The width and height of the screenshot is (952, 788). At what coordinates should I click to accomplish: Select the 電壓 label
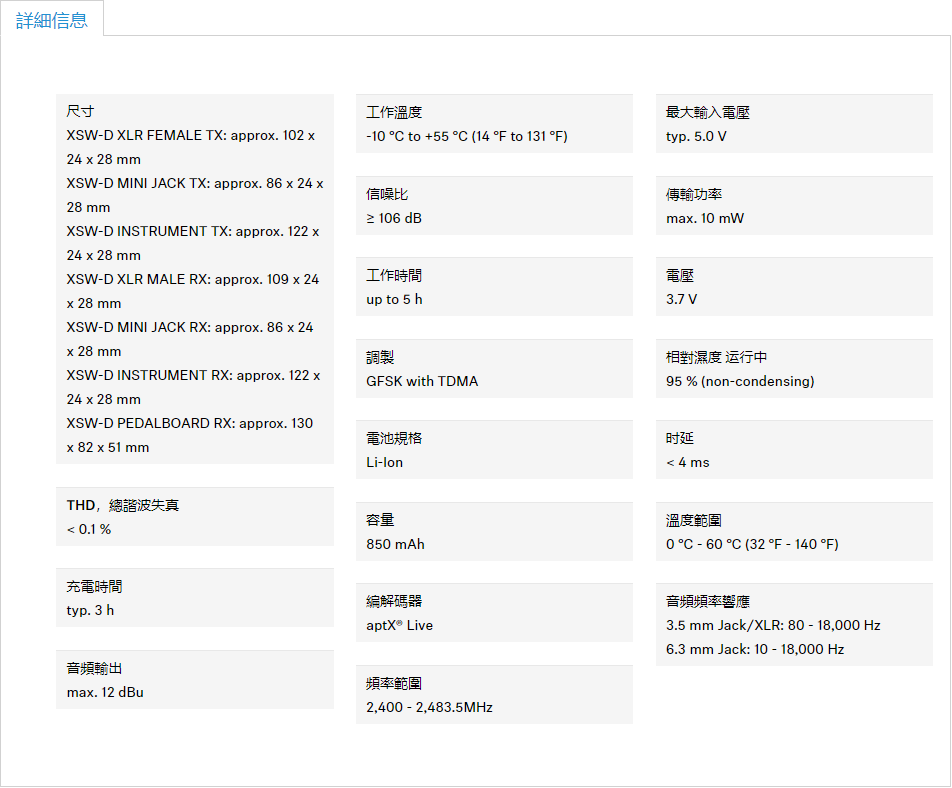tap(680, 276)
